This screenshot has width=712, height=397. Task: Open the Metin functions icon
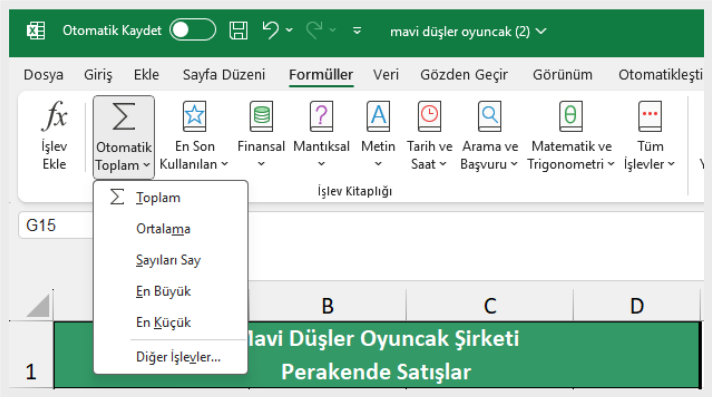(378, 116)
